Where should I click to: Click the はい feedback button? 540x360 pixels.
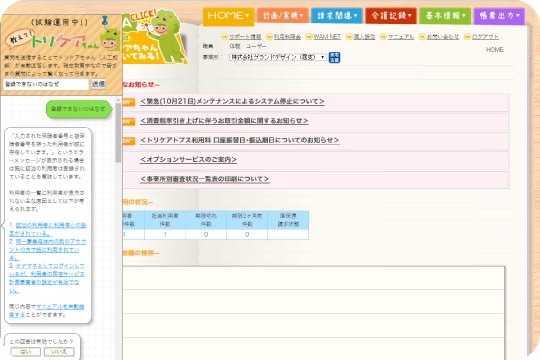25,352
